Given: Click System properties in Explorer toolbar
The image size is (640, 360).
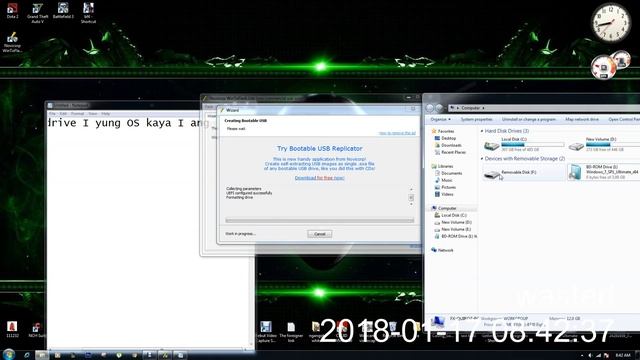Looking at the screenshot, I should 477,119.
